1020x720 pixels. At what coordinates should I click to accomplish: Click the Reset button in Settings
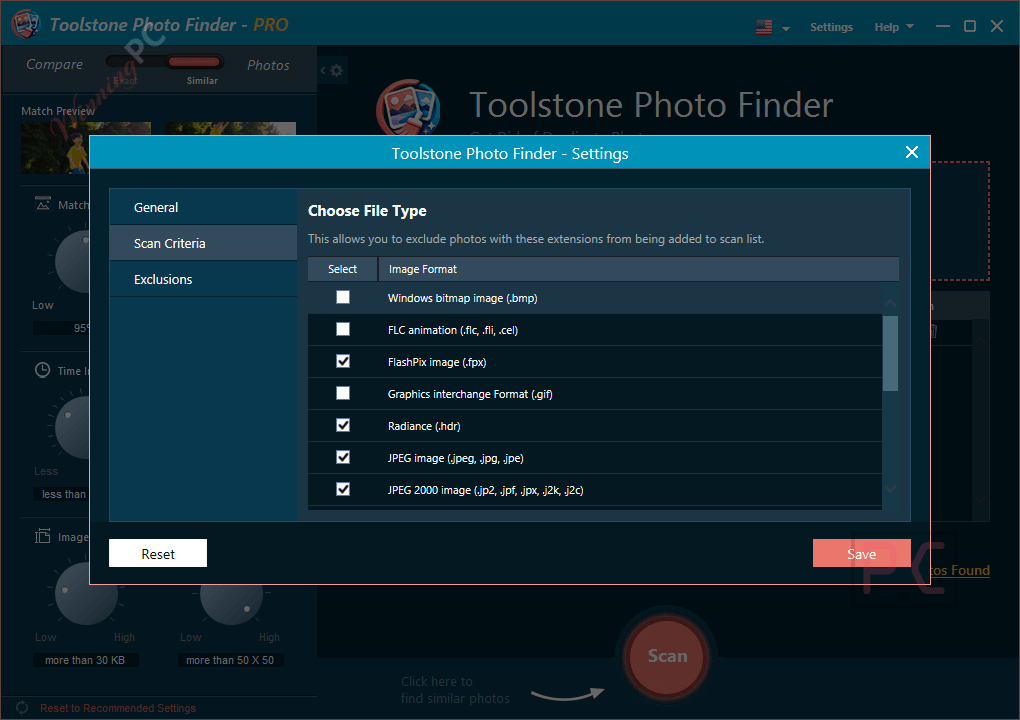[x=158, y=553]
